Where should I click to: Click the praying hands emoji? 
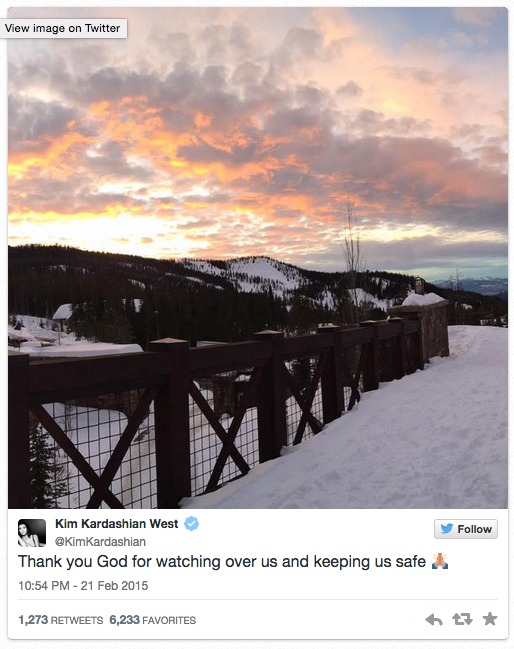point(440,561)
